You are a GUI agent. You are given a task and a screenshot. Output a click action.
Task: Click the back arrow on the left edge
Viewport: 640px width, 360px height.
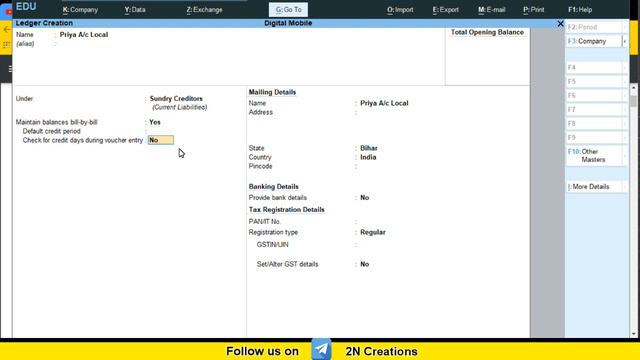(7, 29)
